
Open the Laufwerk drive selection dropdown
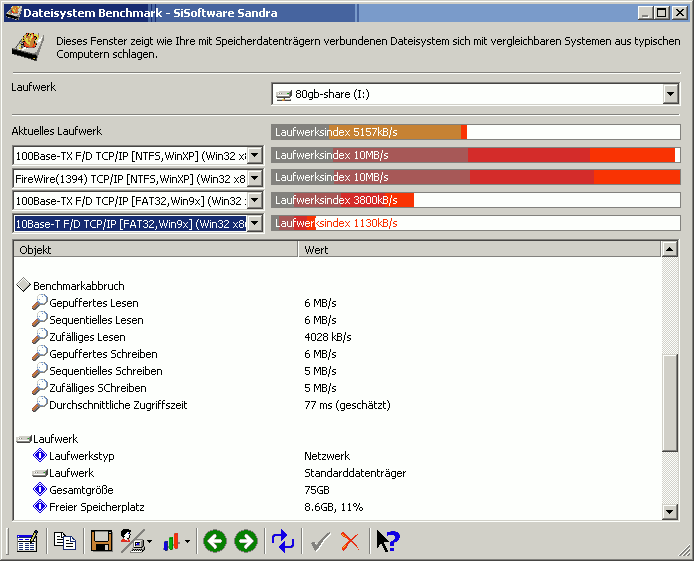pos(671,94)
